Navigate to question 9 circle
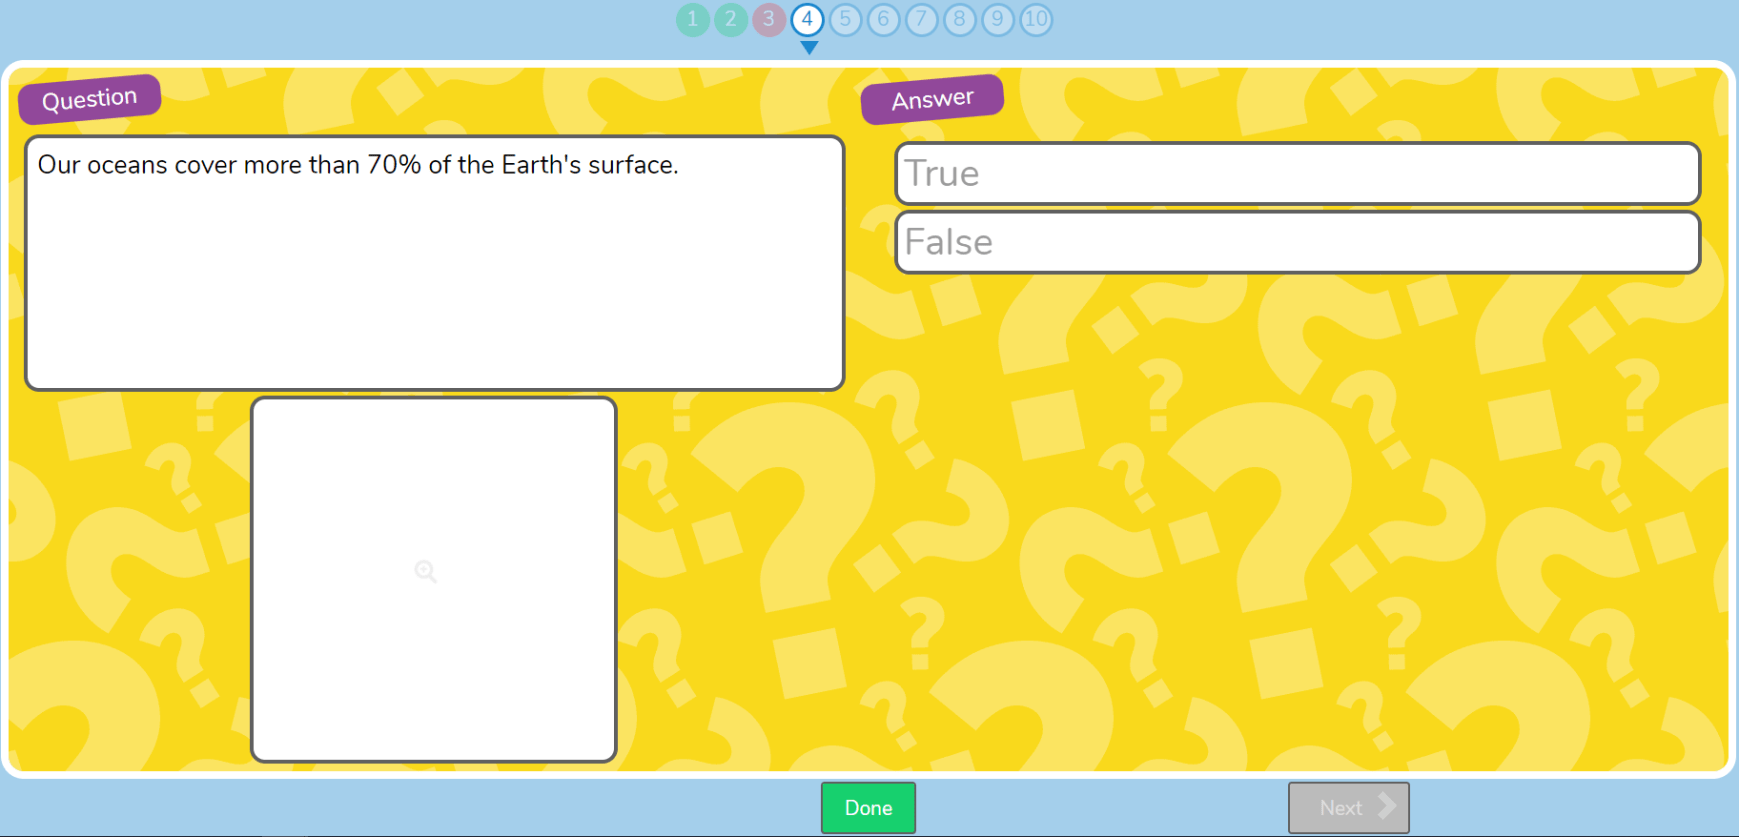The width and height of the screenshot is (1739, 837). [997, 19]
